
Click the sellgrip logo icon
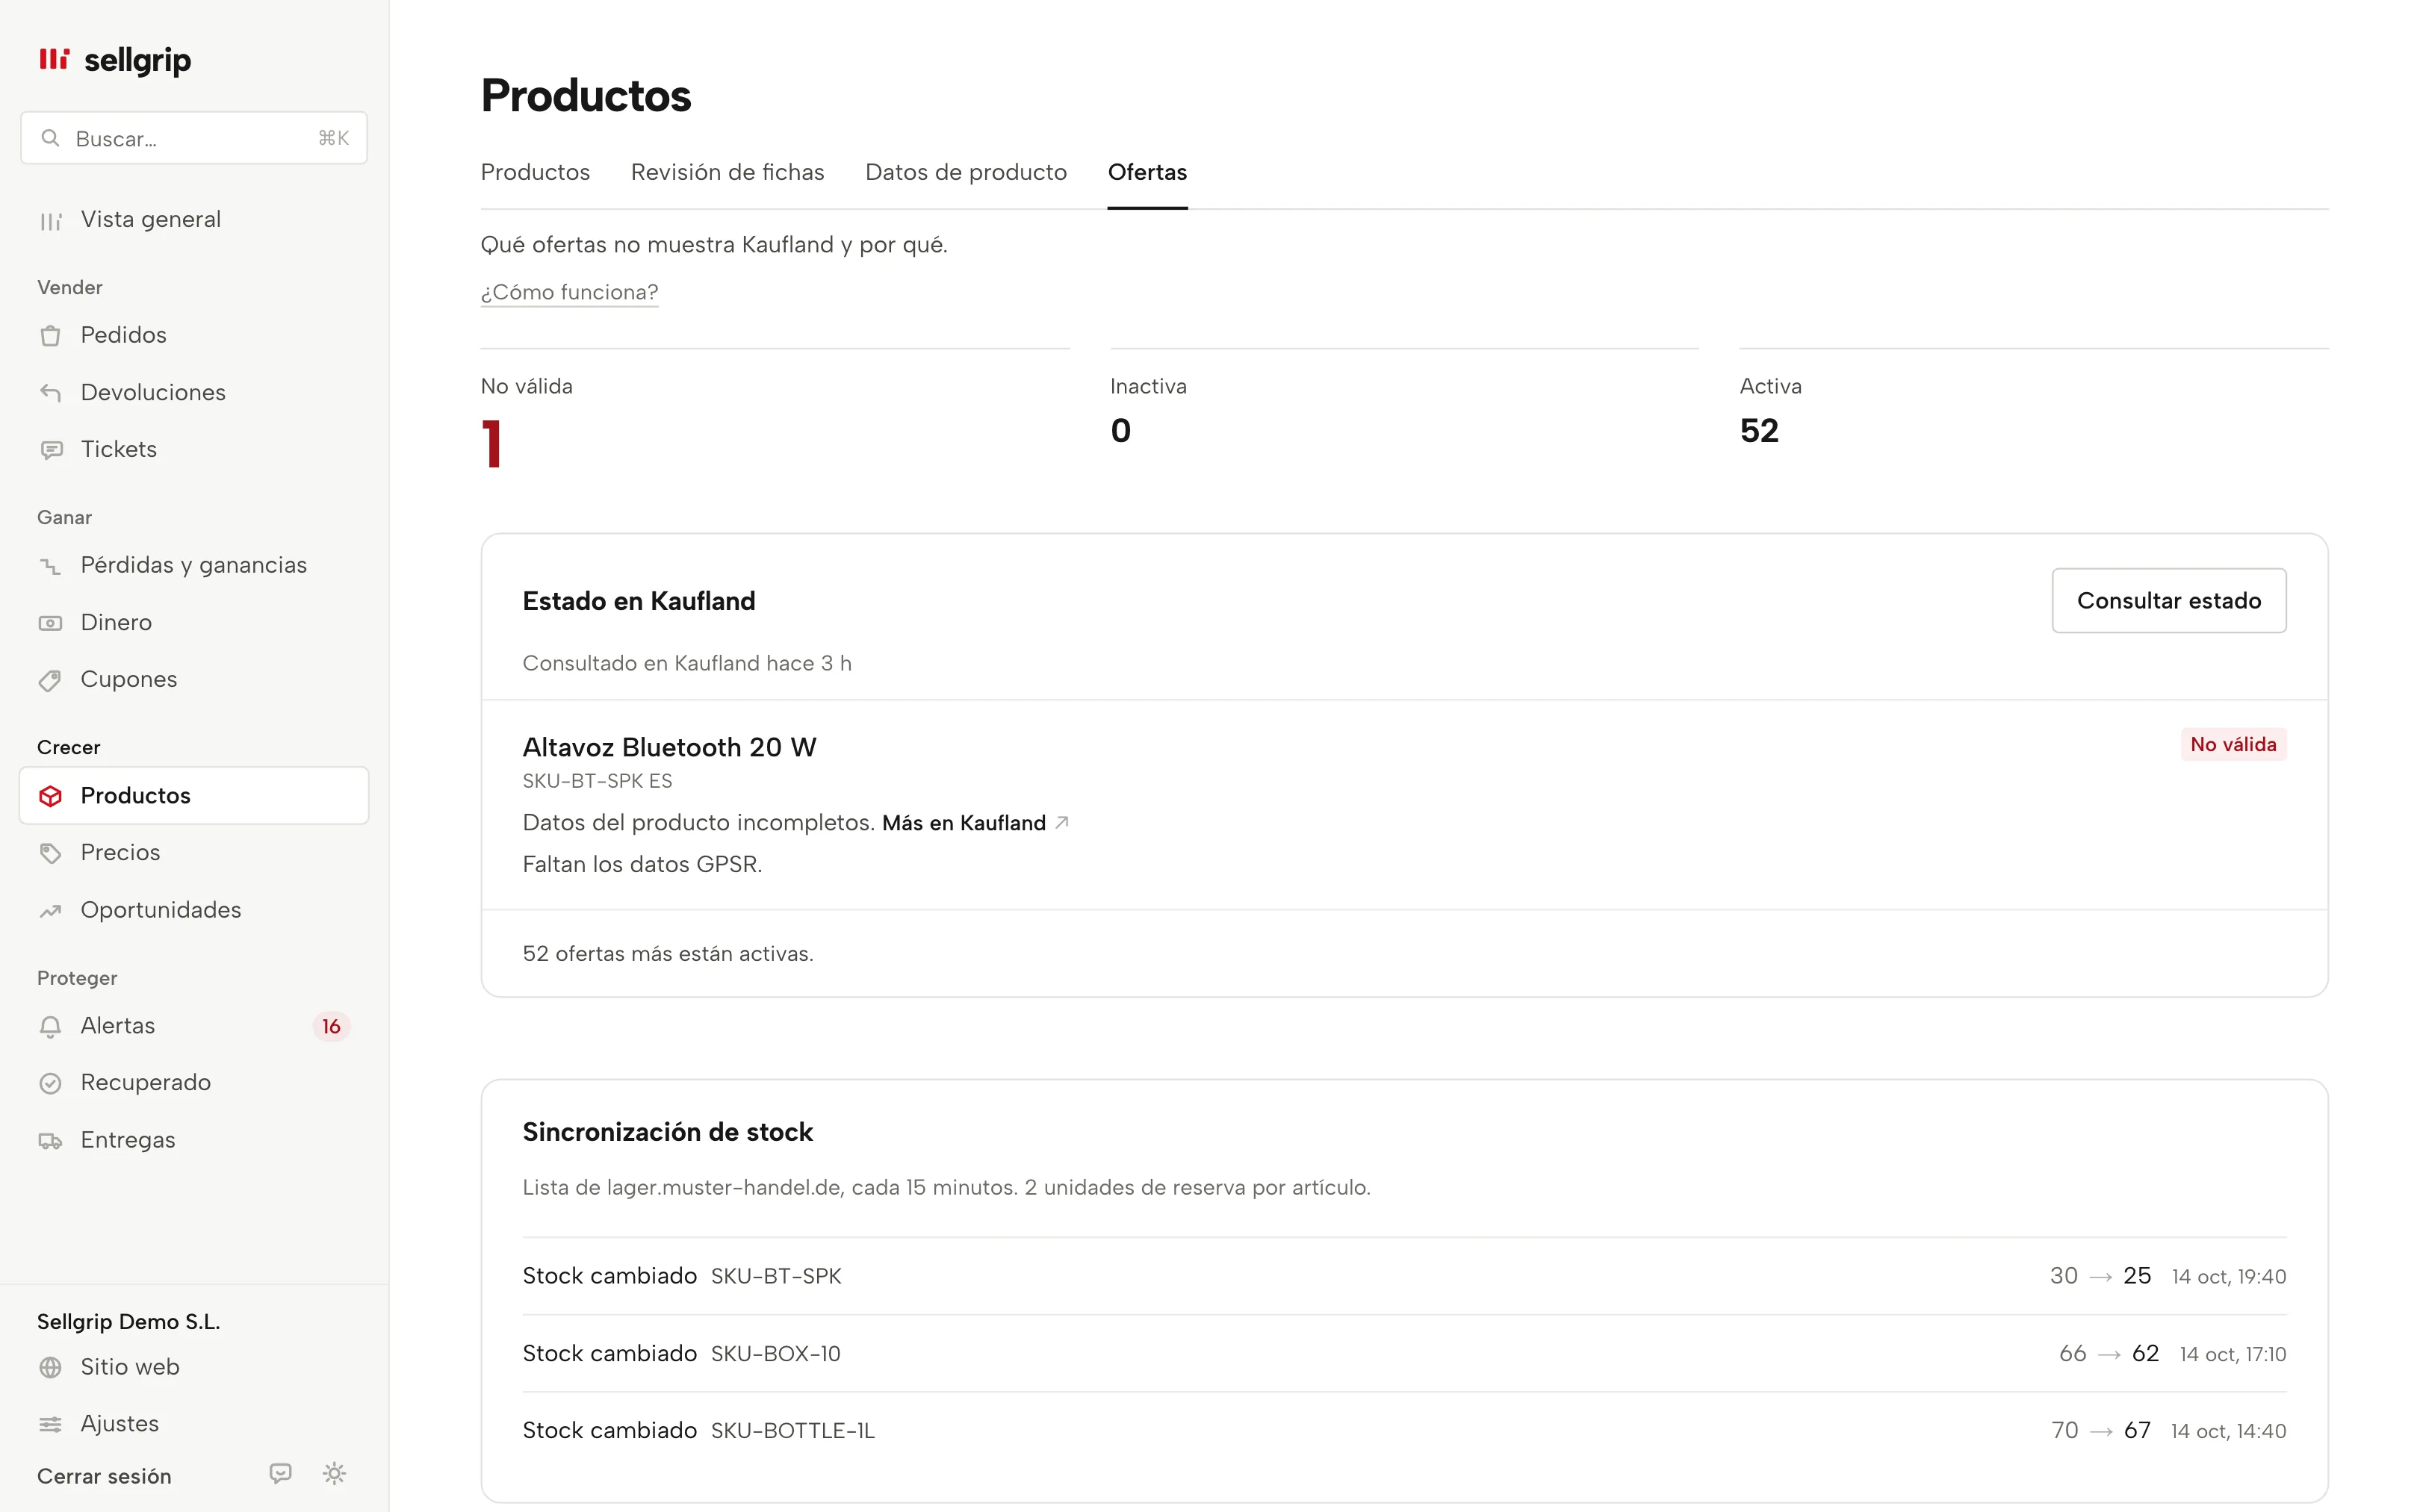pyautogui.click(x=54, y=59)
